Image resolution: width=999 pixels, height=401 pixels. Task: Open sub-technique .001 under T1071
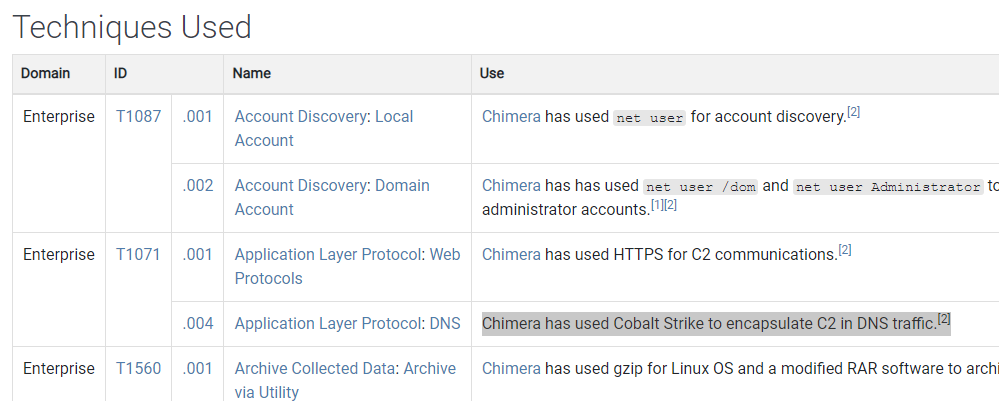tap(198, 254)
